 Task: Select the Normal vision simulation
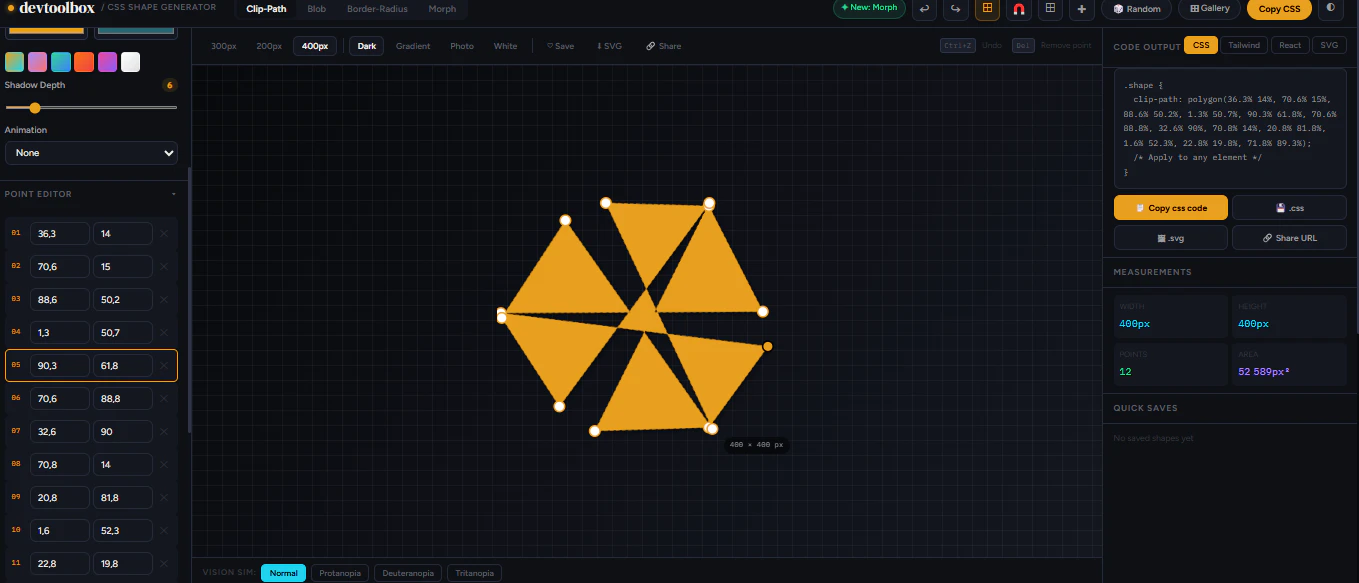click(x=284, y=573)
